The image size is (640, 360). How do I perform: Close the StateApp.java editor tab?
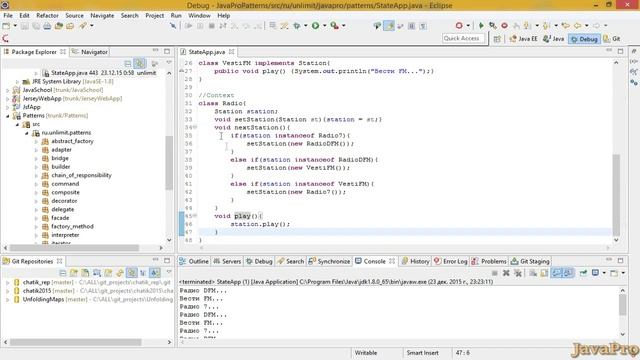(x=231, y=52)
